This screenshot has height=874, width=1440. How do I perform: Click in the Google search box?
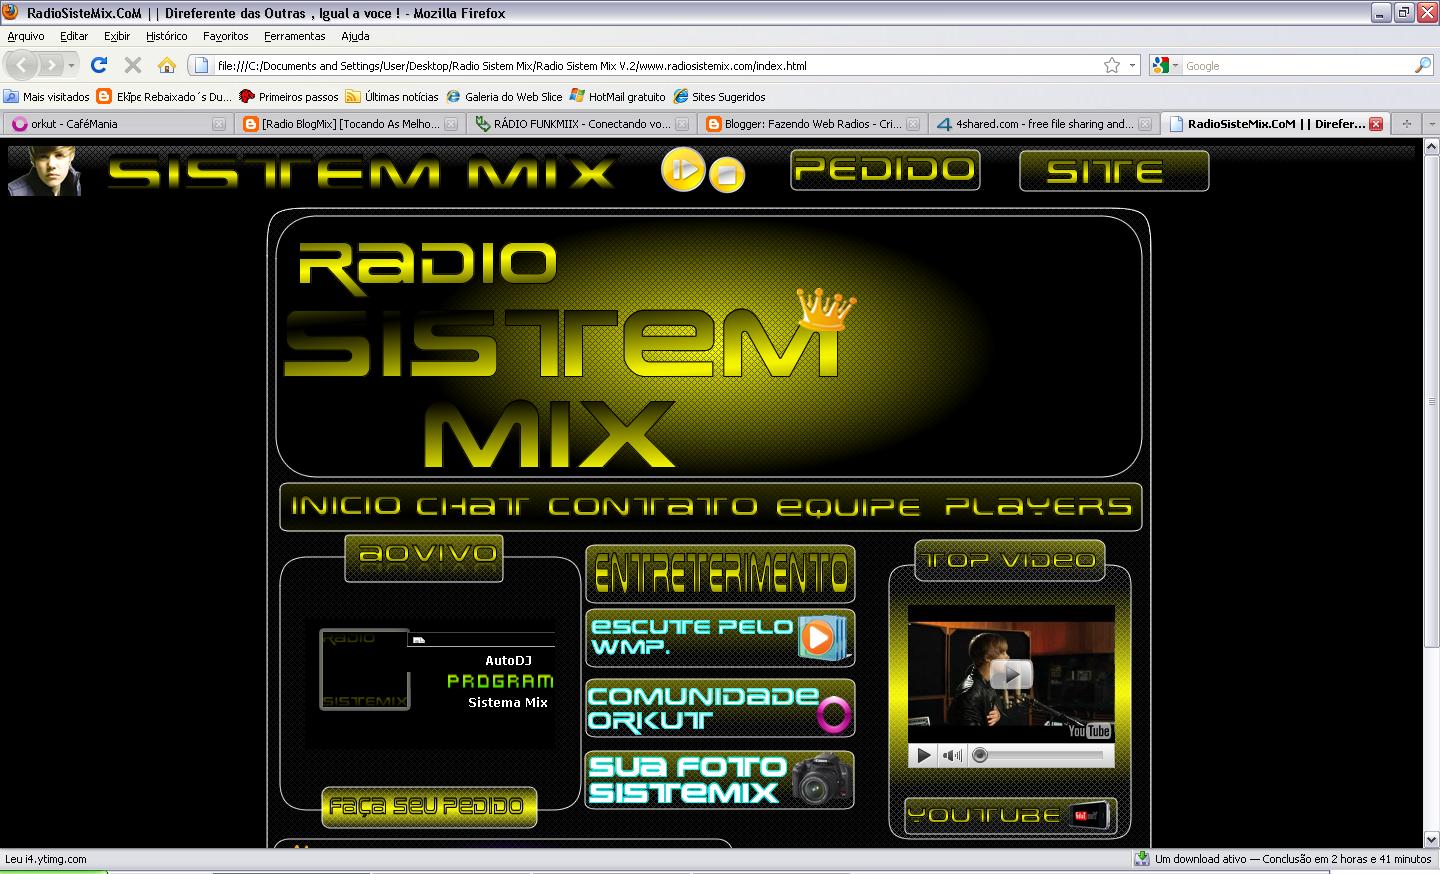[x=1297, y=65]
